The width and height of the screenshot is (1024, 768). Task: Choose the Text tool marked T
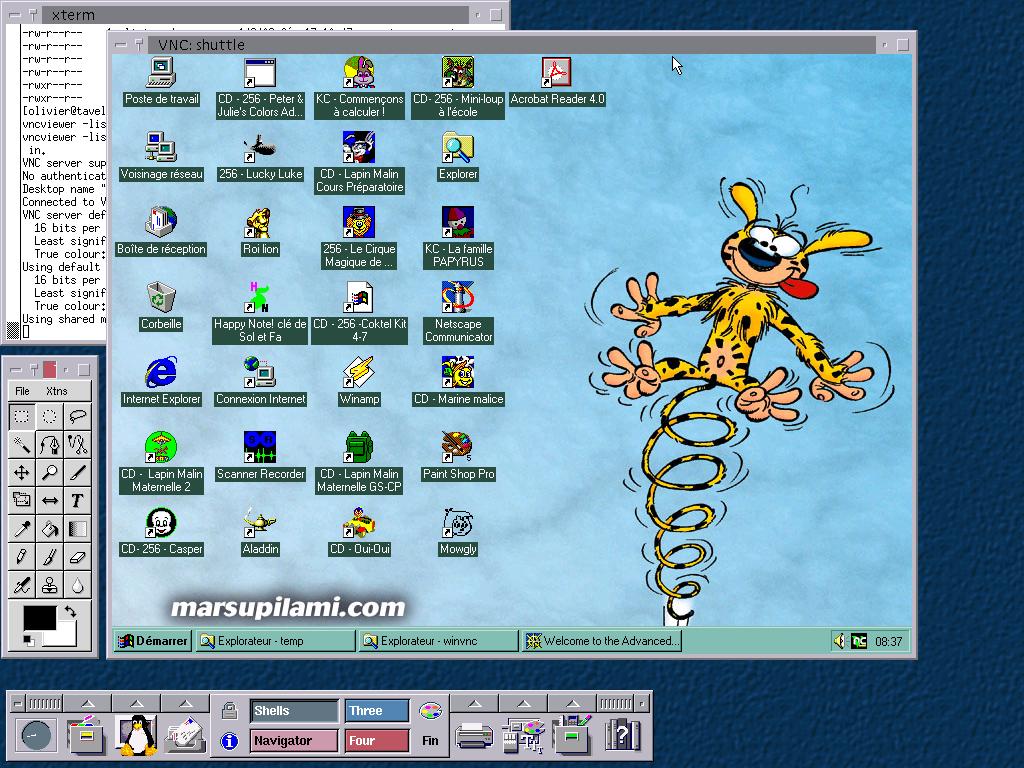tap(77, 501)
